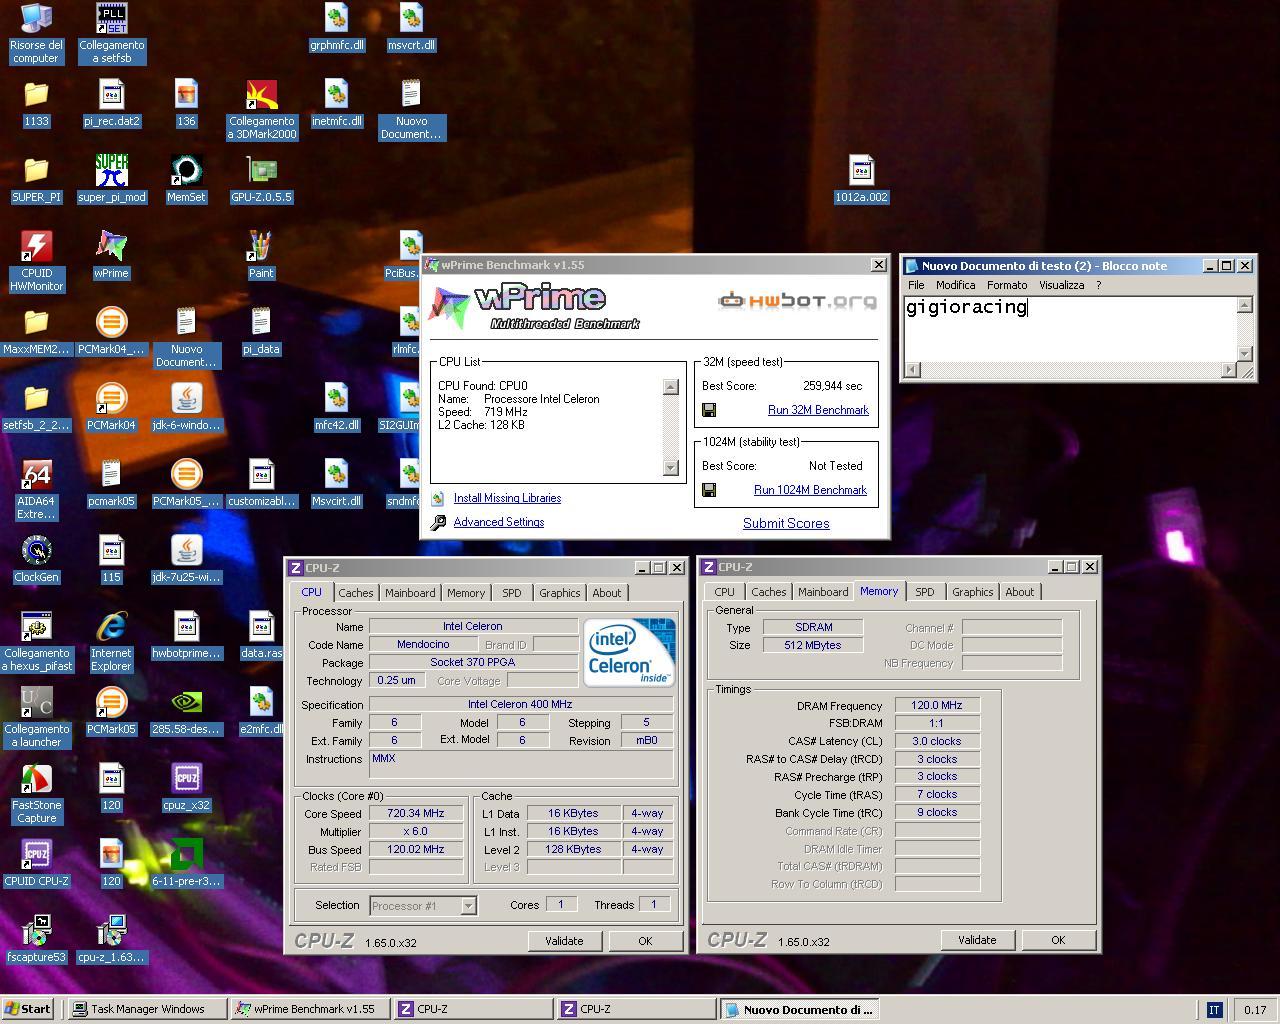1280x1024 pixels.
Task: Open the Modifica menu in Blocco note
Action: click(x=955, y=285)
